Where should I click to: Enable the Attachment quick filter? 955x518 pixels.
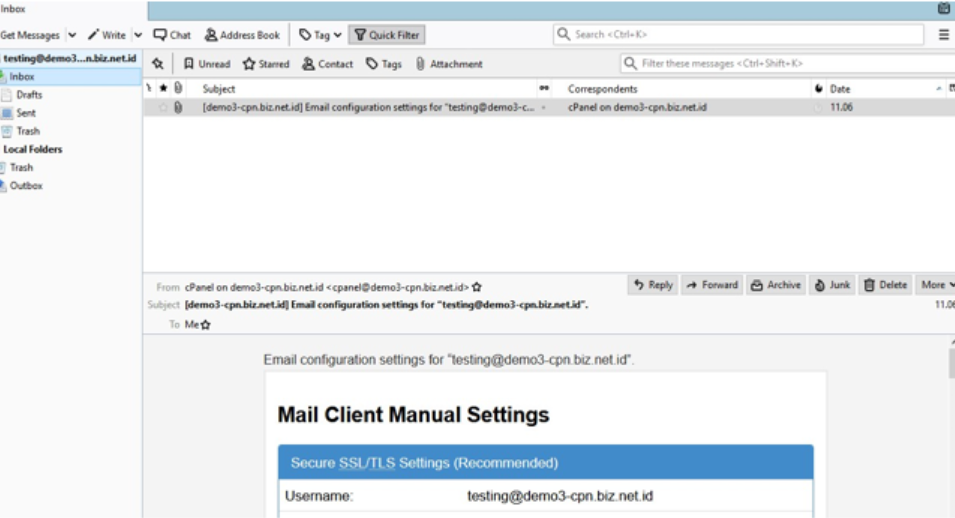[x=449, y=64]
